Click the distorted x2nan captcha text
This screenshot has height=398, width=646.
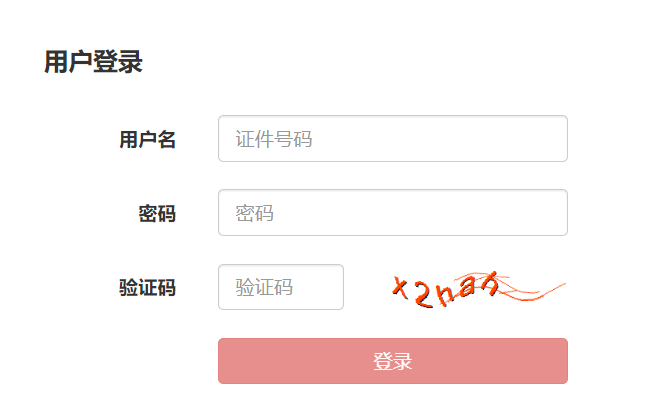445,290
